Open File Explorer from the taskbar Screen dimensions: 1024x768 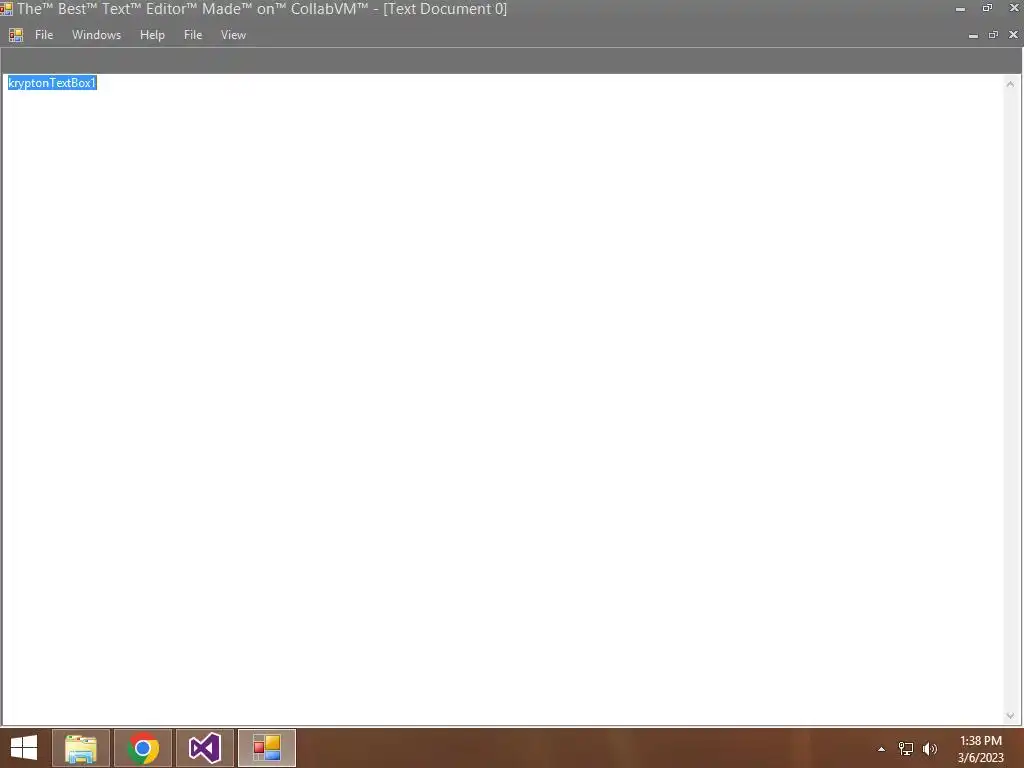(81, 748)
